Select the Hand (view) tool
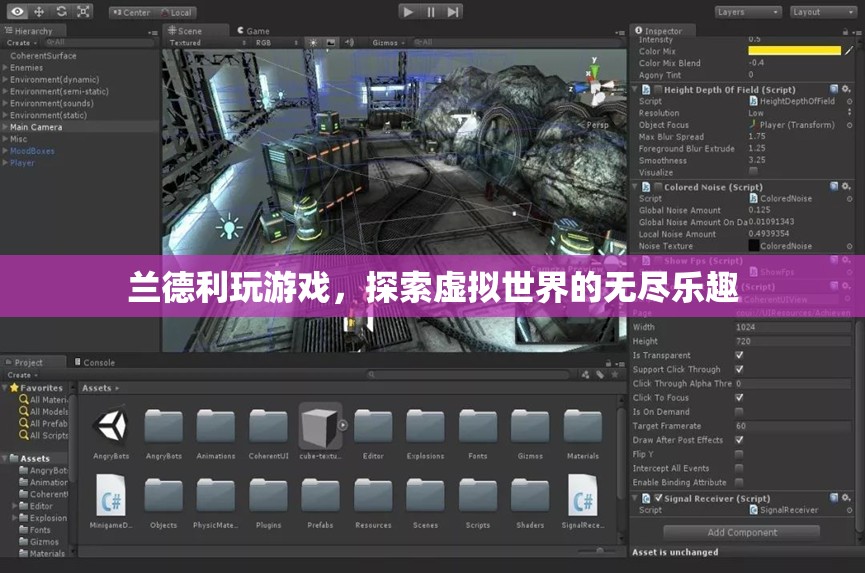Screen dimensions: 865x573 (x=17, y=12)
